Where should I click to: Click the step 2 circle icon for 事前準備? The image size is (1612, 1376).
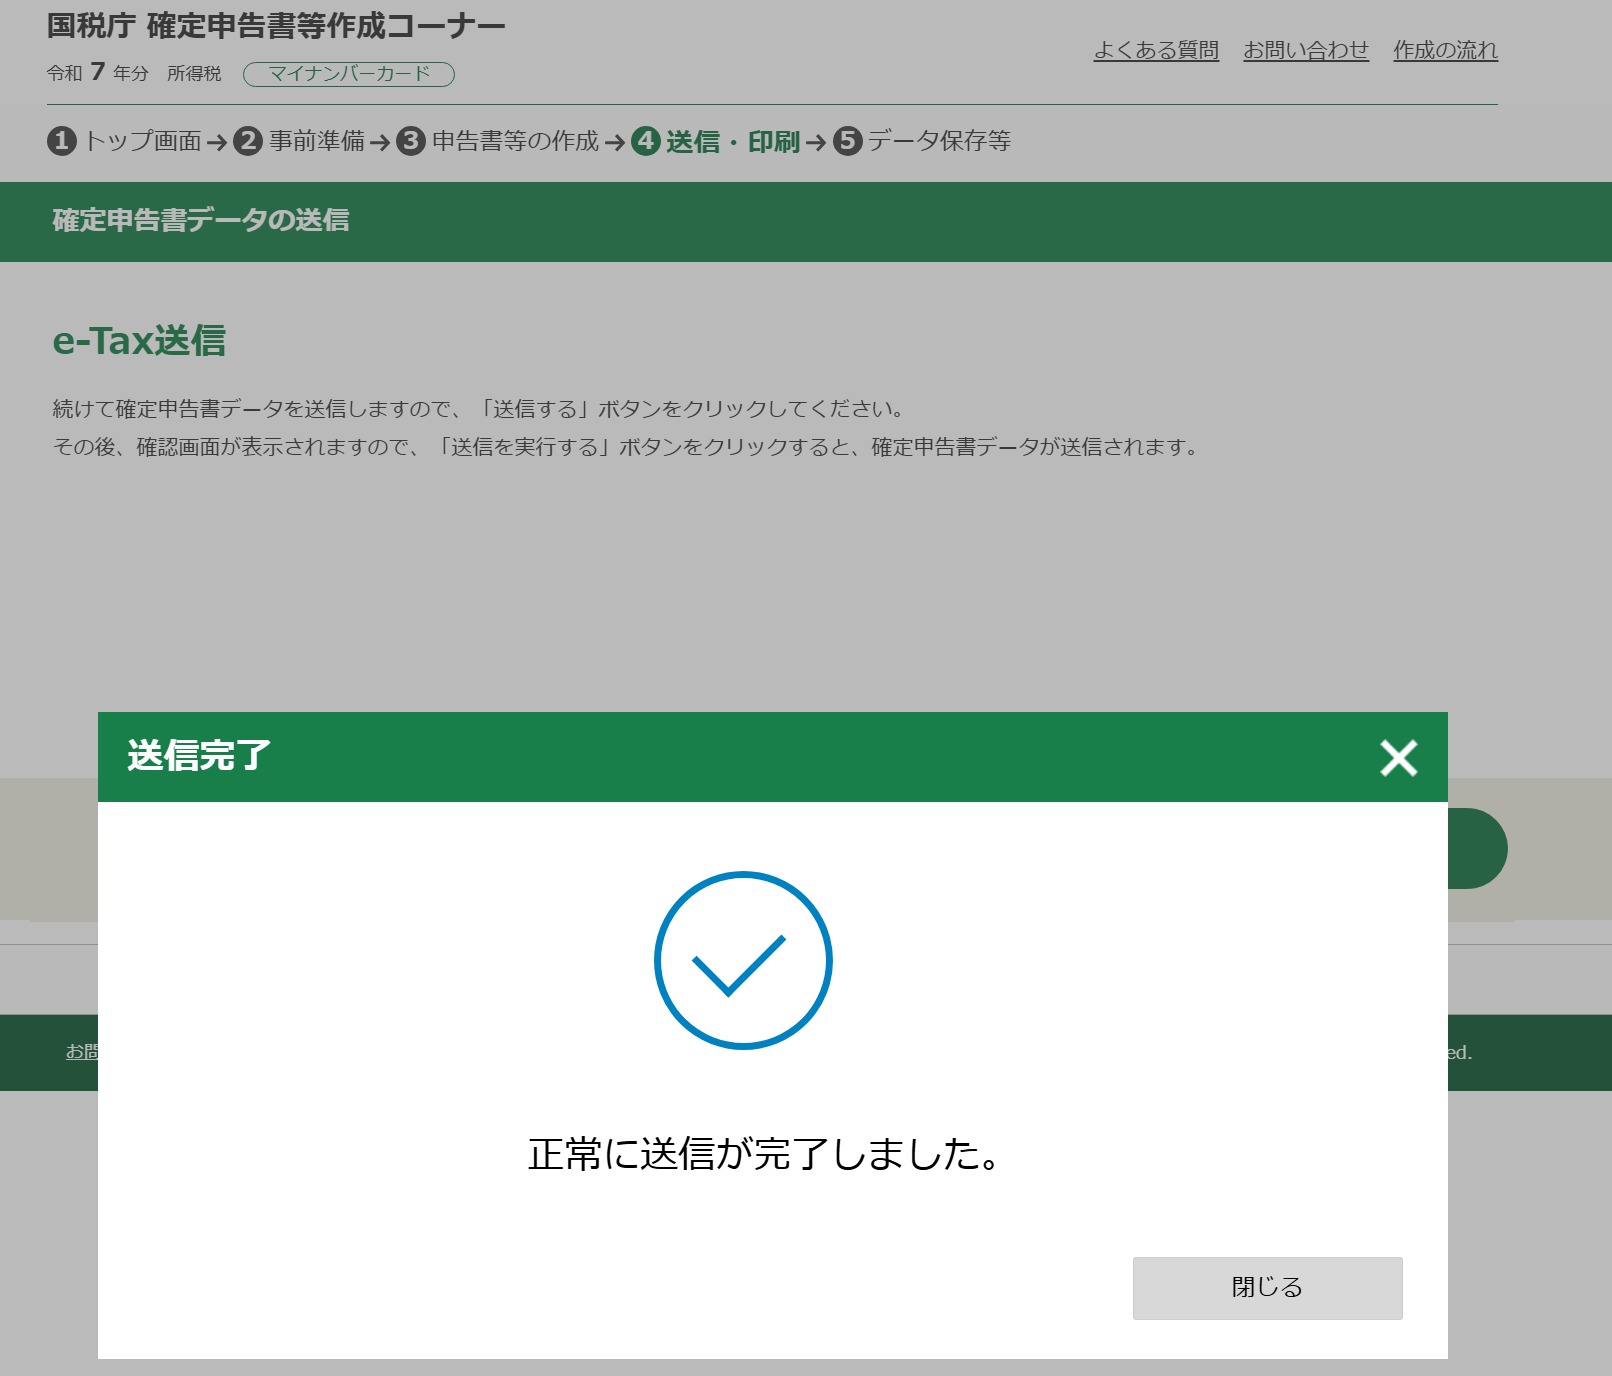tap(248, 141)
